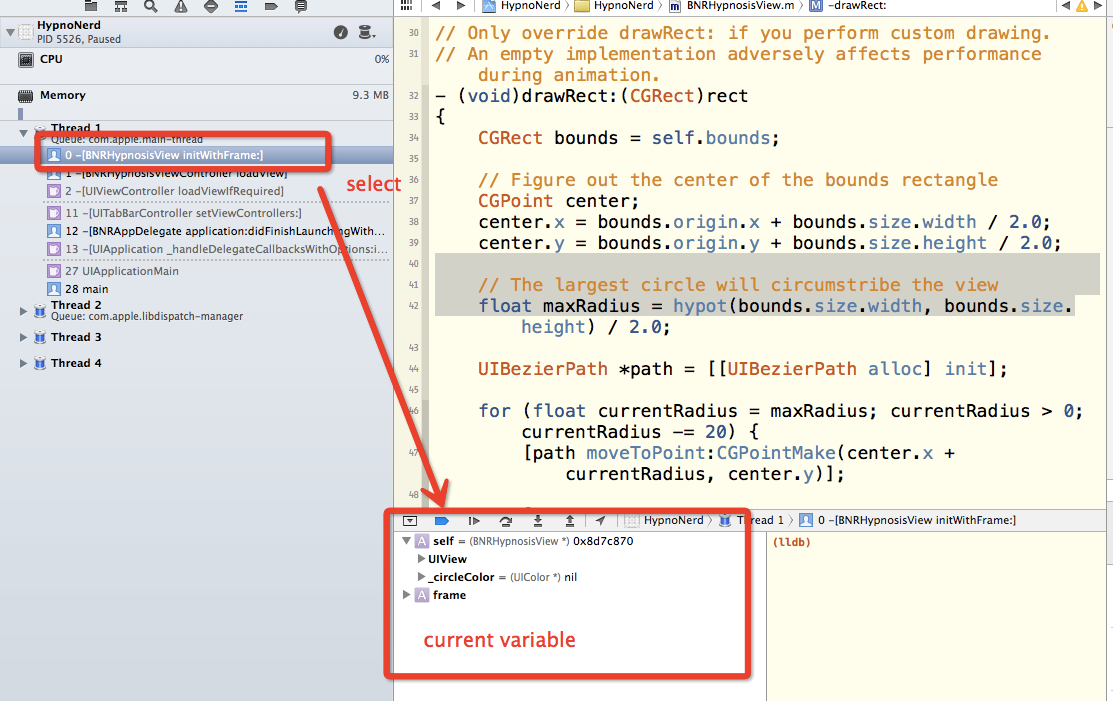
Task: Click the (lldb) console prompt
Action: coord(791,542)
